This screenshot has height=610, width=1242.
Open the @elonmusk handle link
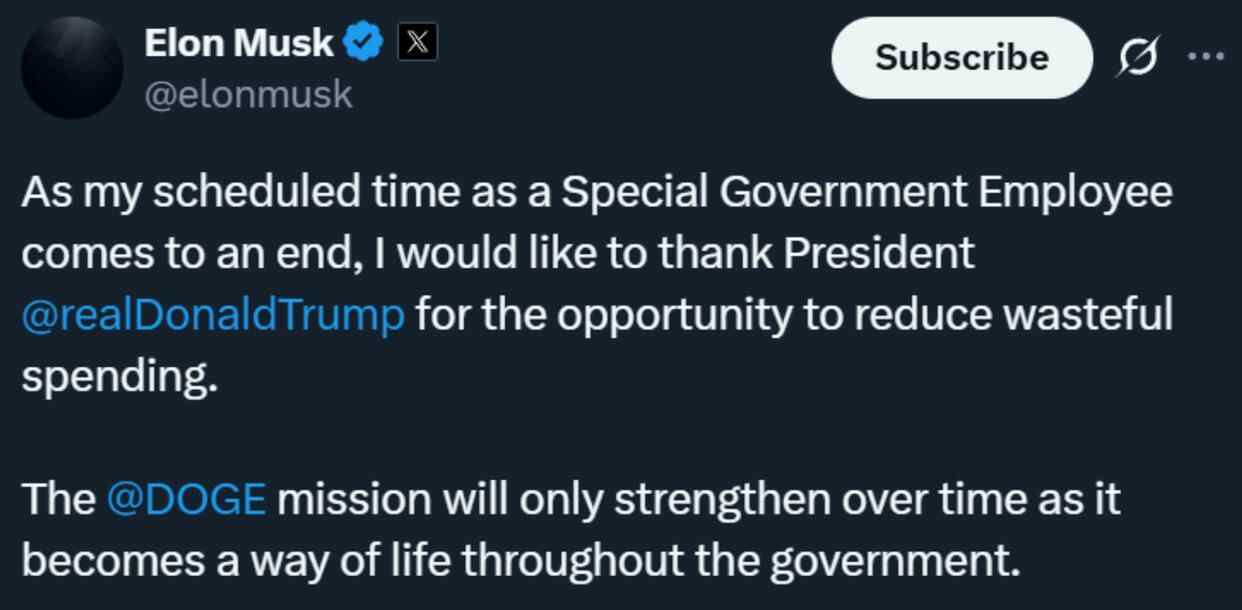click(x=249, y=94)
